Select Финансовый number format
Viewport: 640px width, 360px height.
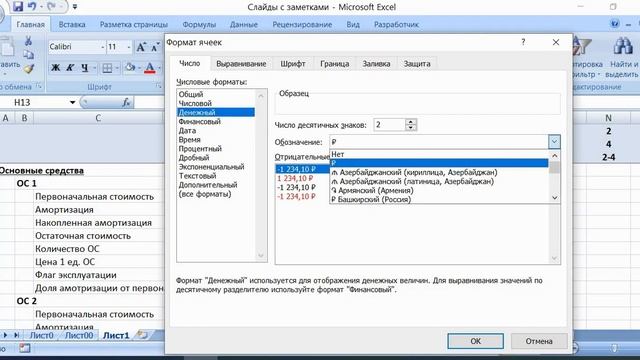pyautogui.click(x=200, y=121)
